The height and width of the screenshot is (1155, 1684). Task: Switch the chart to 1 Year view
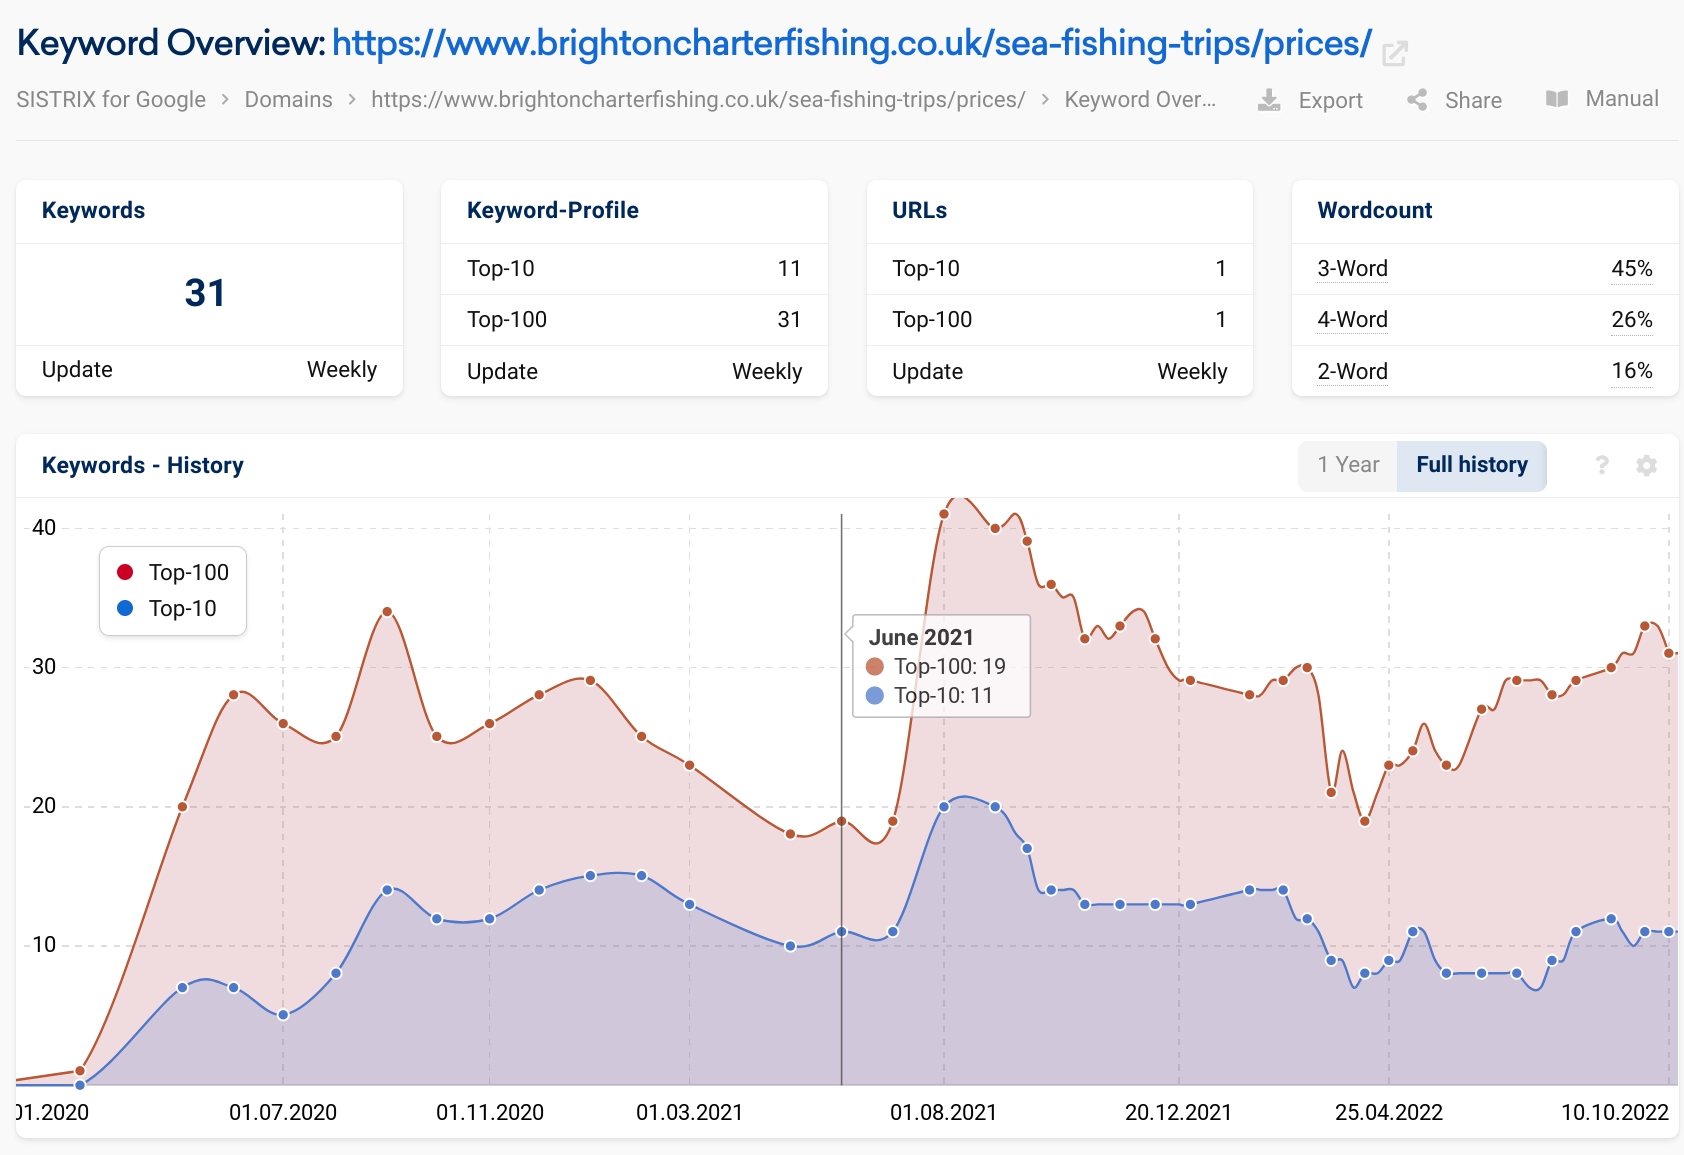coord(1347,465)
